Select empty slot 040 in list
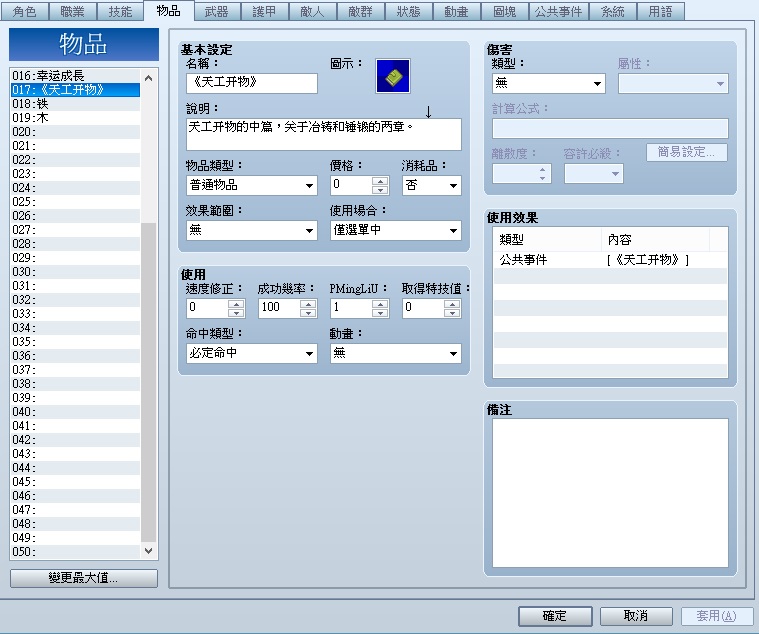 pyautogui.click(x=76, y=412)
